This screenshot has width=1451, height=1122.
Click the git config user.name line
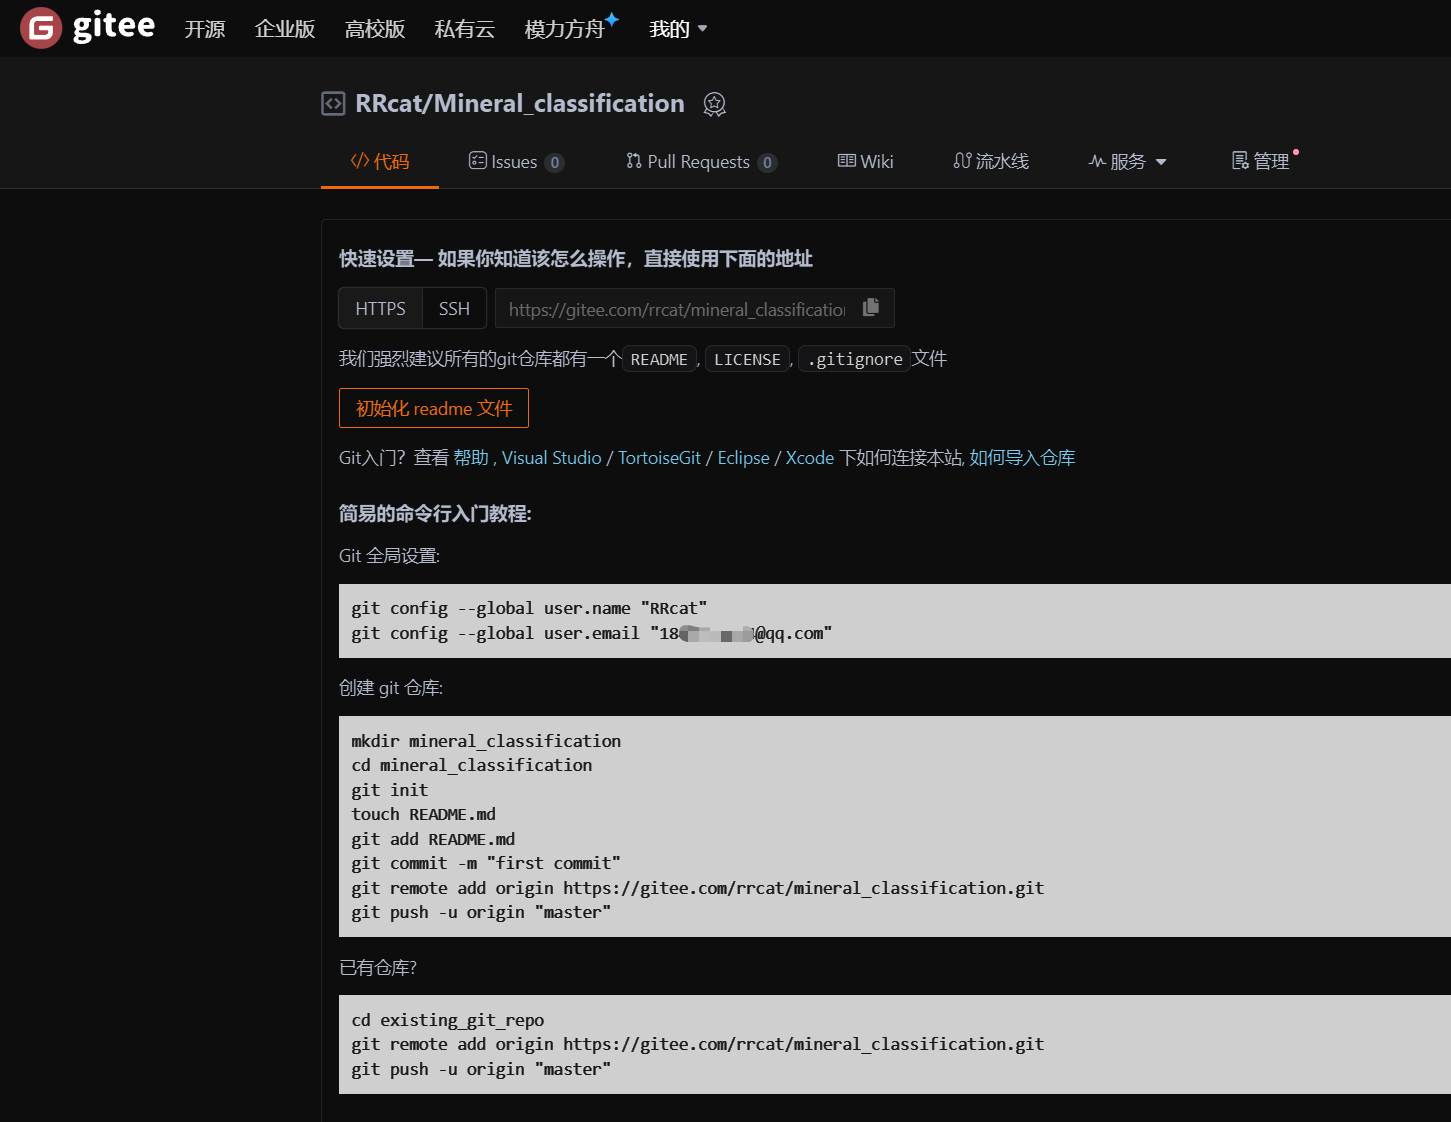click(529, 608)
